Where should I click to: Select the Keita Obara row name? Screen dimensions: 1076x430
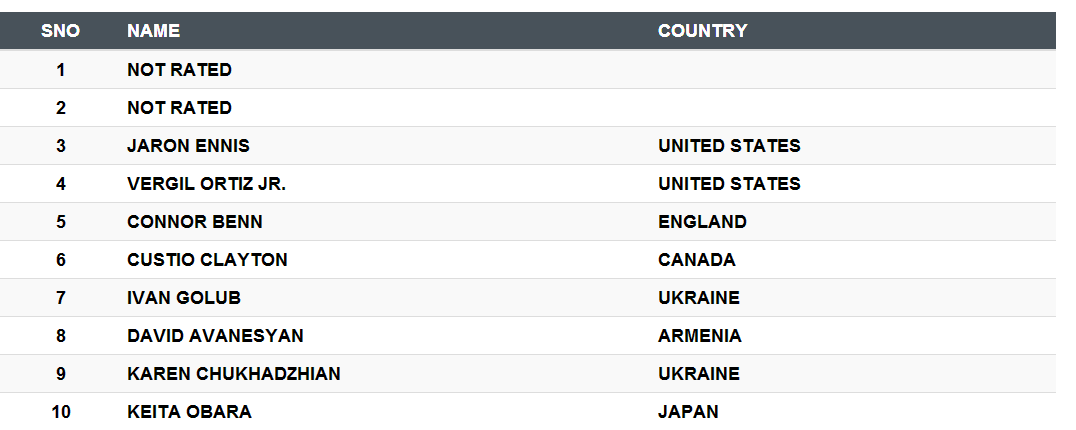[189, 412]
